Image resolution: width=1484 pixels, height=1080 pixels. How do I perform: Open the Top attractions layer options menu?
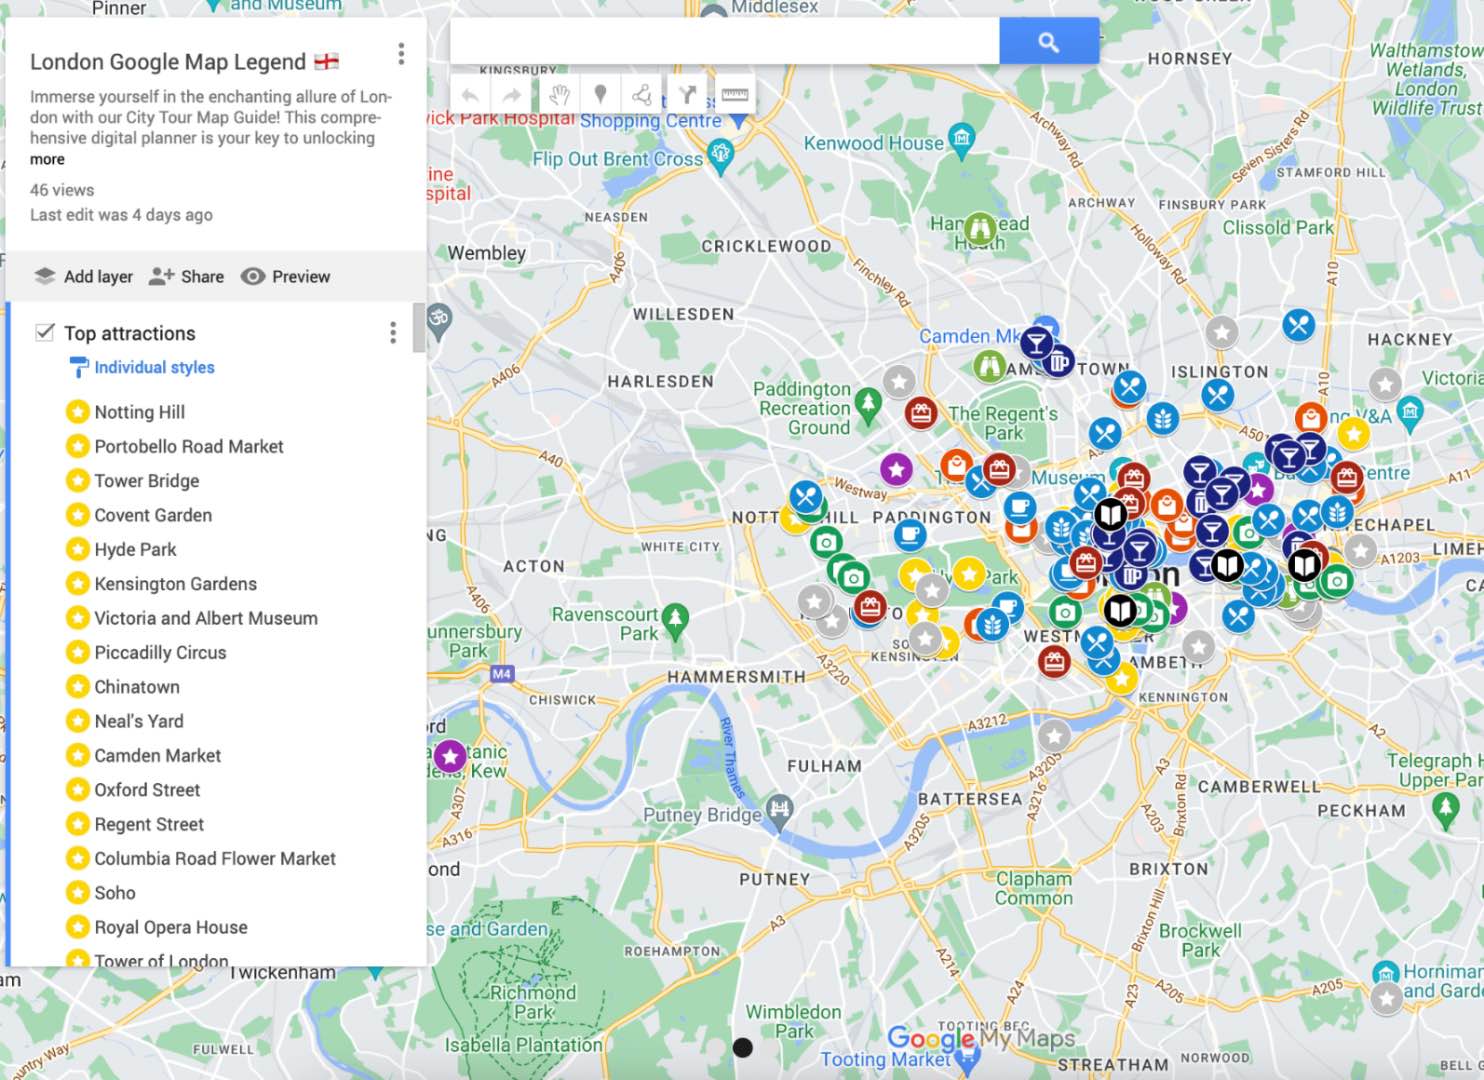tap(392, 333)
